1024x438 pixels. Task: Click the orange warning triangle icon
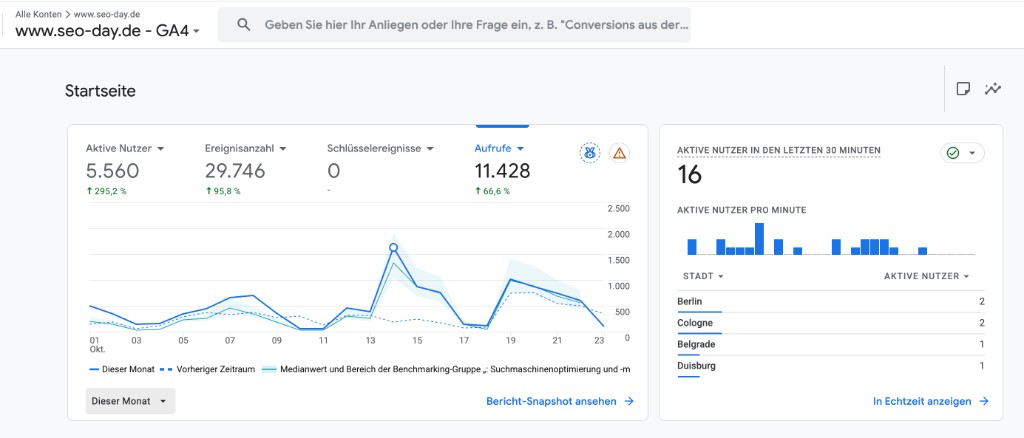(x=619, y=153)
